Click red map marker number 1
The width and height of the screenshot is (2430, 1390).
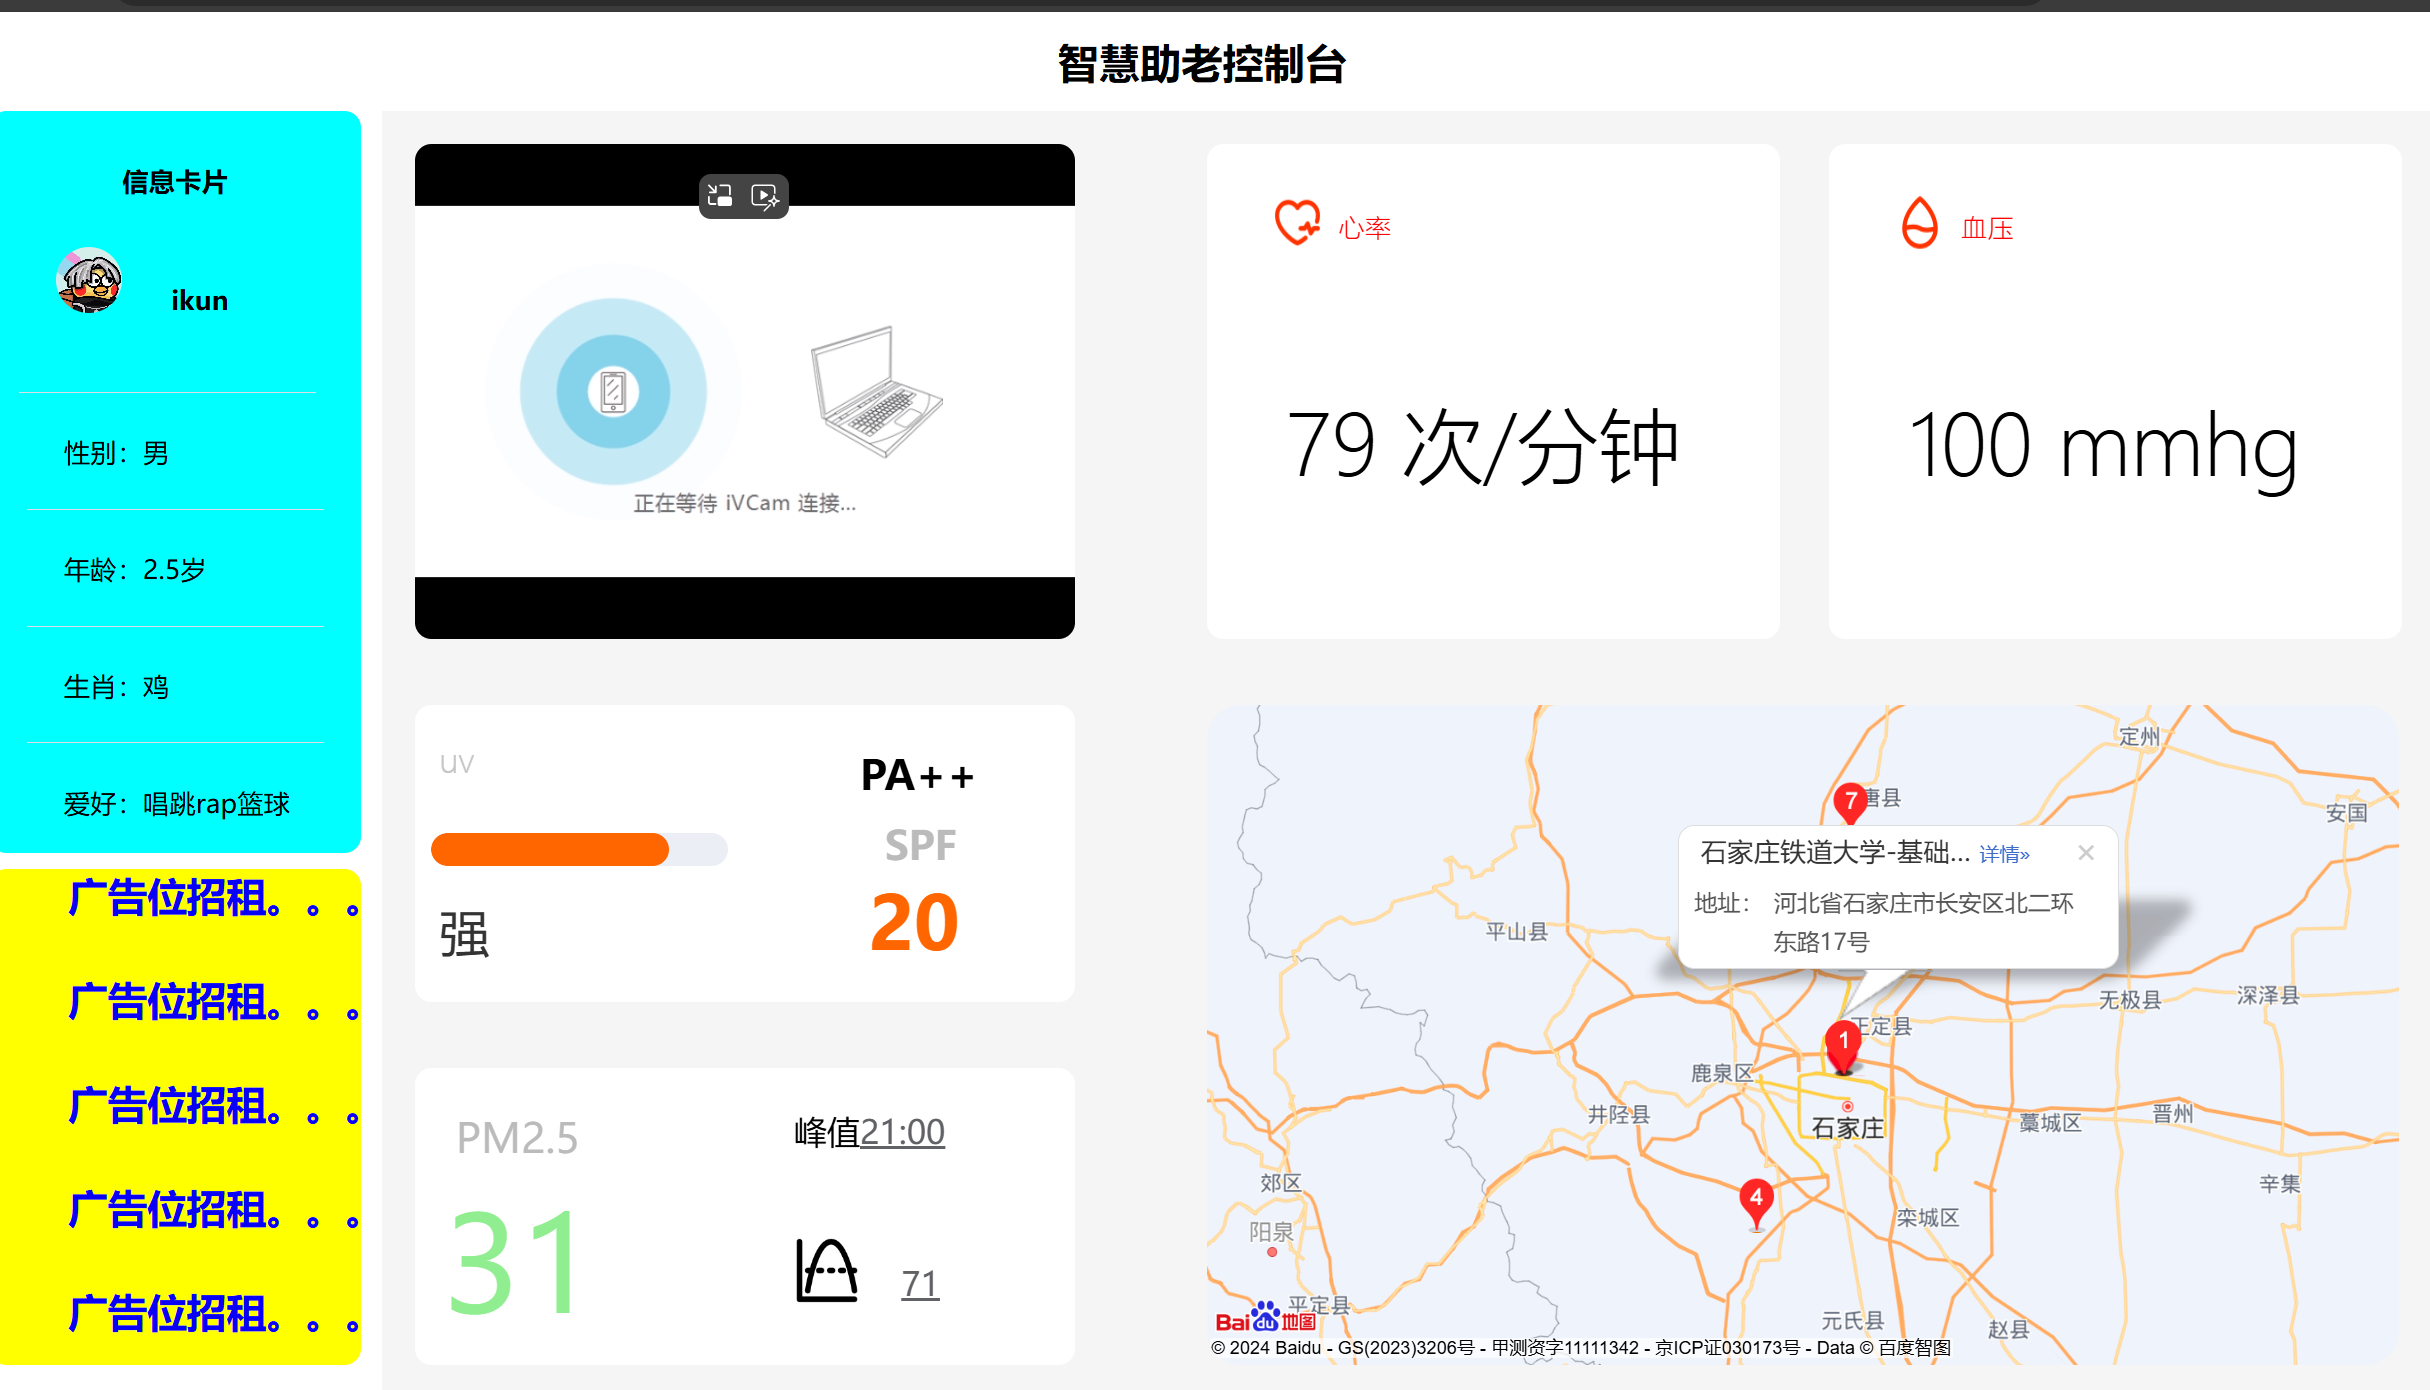[1843, 1043]
